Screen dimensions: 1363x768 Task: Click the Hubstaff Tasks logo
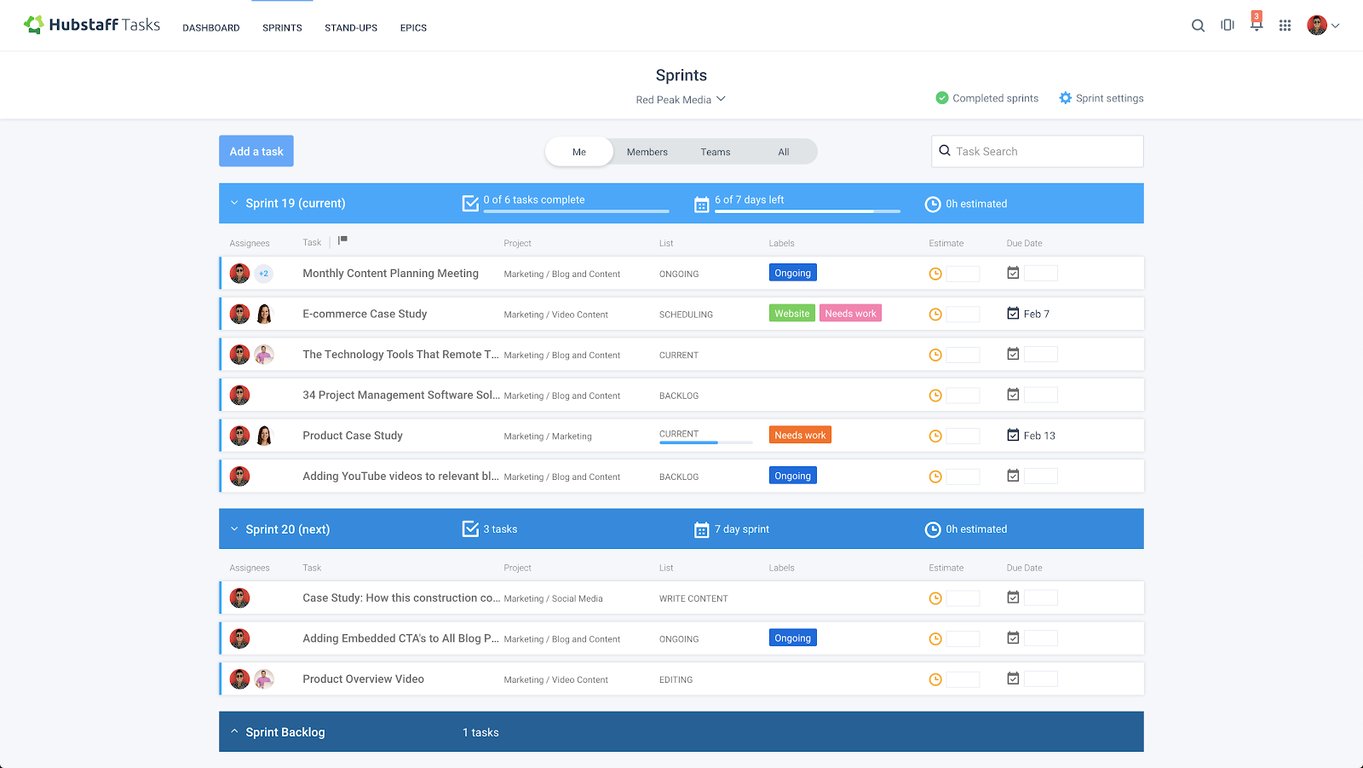92,25
